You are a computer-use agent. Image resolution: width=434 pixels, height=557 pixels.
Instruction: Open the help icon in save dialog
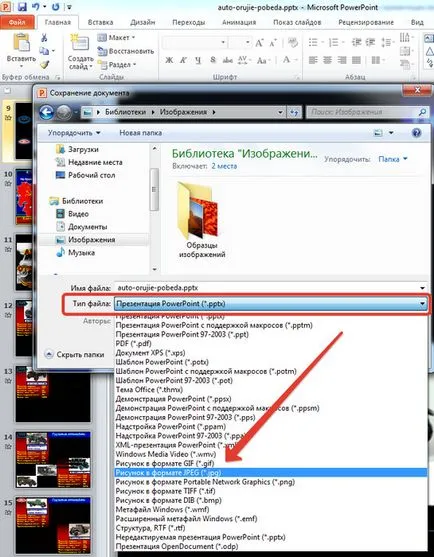tap(416, 133)
